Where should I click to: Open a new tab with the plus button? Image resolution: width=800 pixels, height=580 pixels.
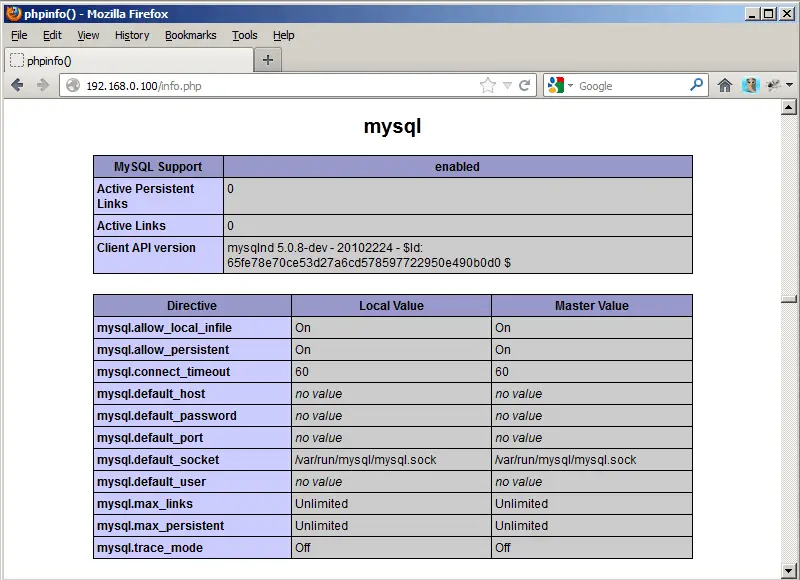coord(268,60)
